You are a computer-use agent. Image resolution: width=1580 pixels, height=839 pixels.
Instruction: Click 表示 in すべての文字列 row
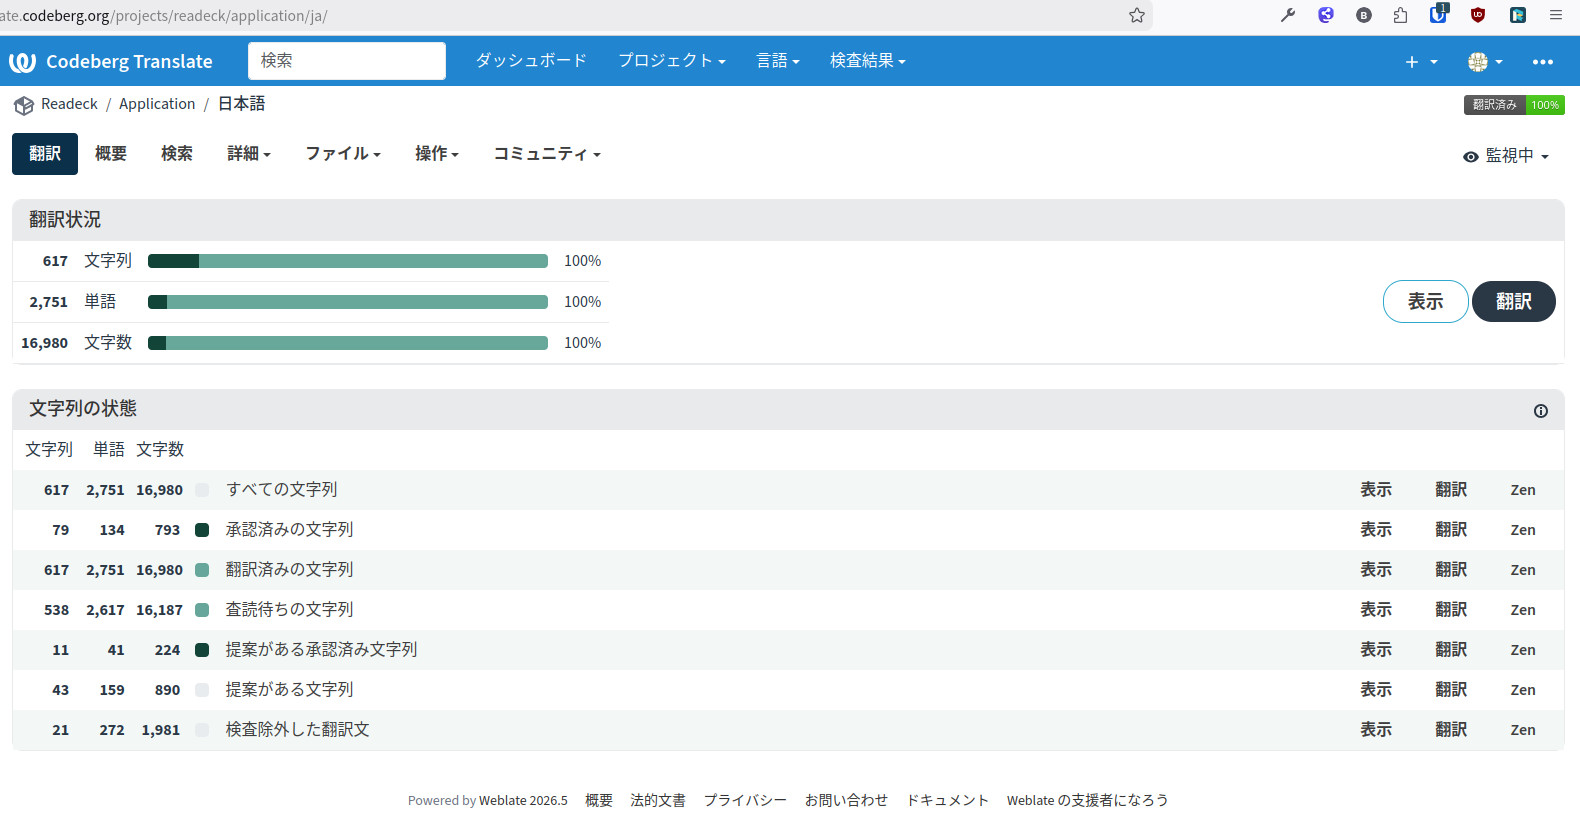click(x=1376, y=490)
